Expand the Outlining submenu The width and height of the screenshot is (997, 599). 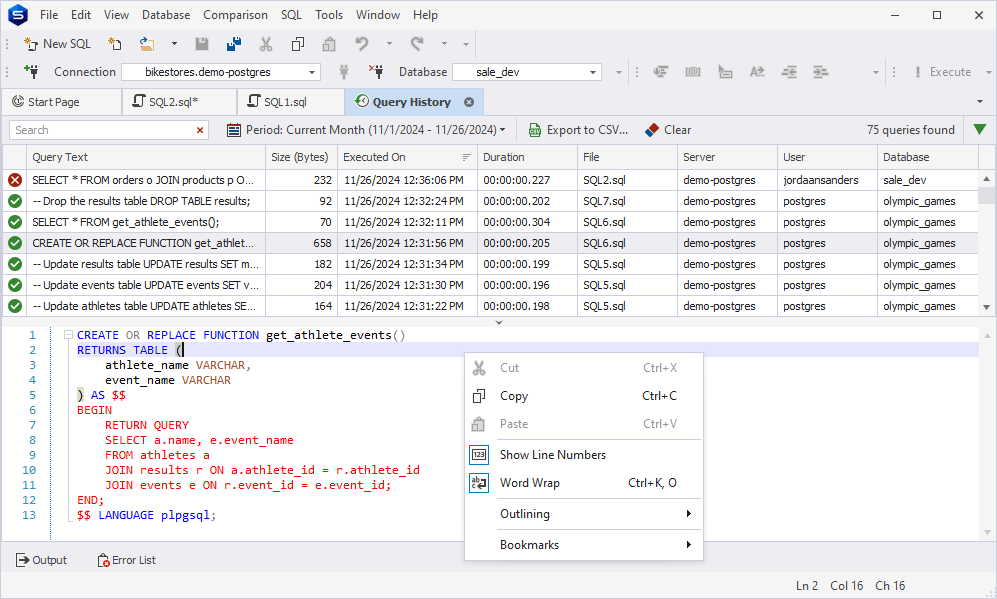(584, 514)
